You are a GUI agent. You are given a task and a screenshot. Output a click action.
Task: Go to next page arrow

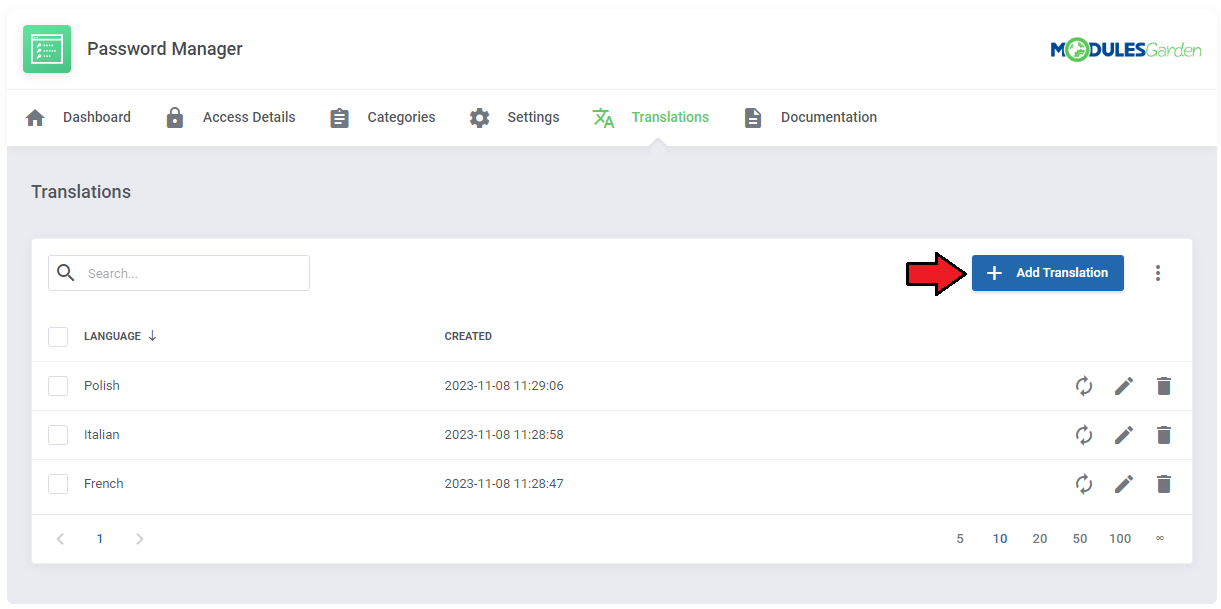(140, 539)
